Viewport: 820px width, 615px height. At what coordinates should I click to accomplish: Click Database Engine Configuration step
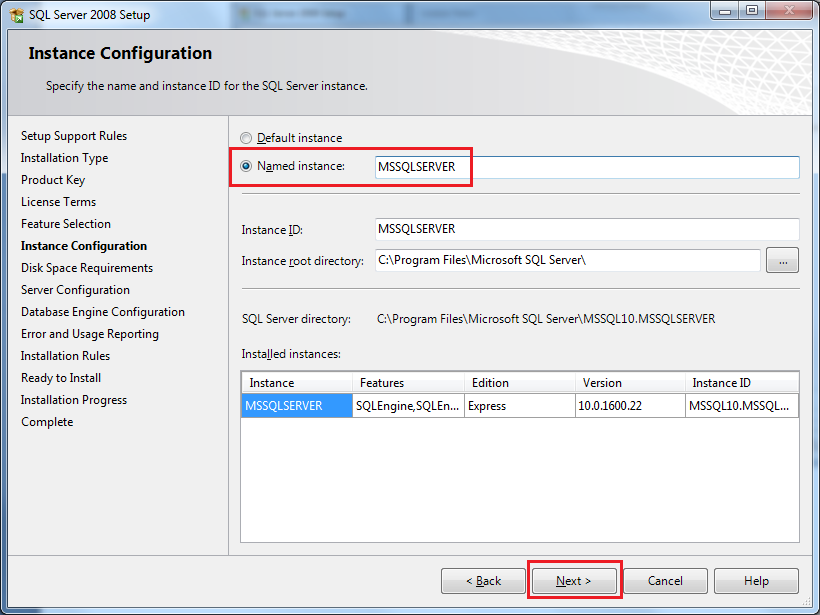click(x=103, y=312)
